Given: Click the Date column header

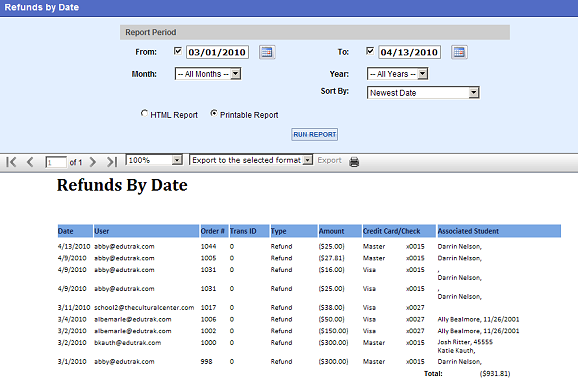Looking at the screenshot, I should [x=75, y=231].
